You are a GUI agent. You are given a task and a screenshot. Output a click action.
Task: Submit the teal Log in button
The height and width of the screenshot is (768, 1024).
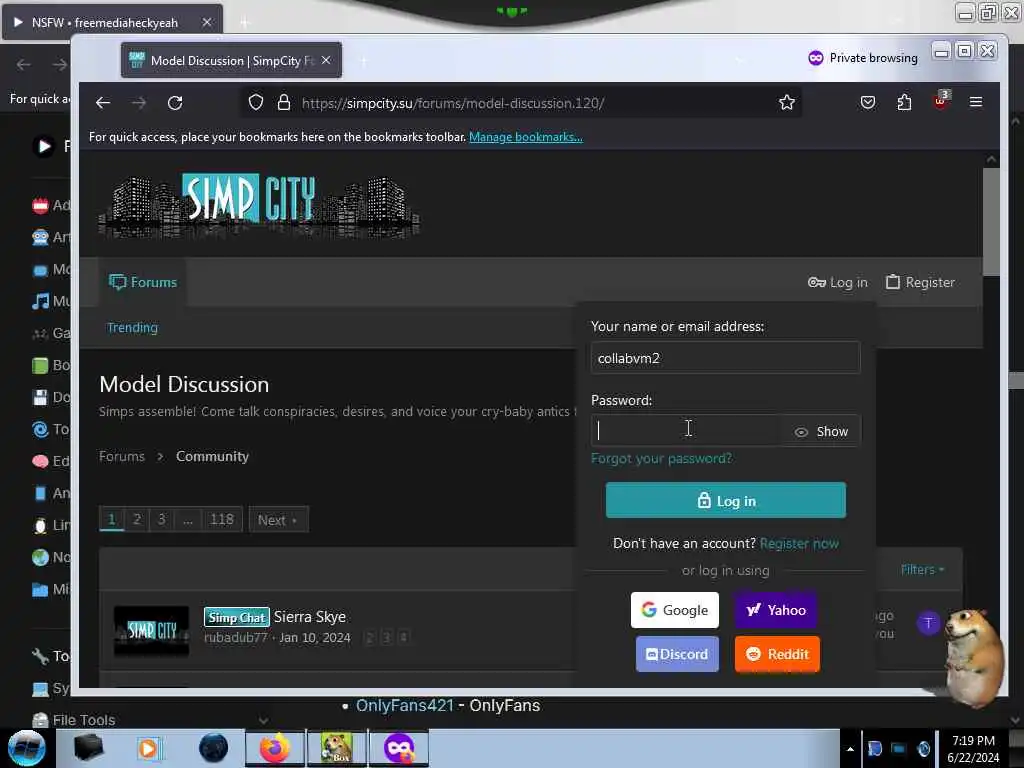click(726, 501)
